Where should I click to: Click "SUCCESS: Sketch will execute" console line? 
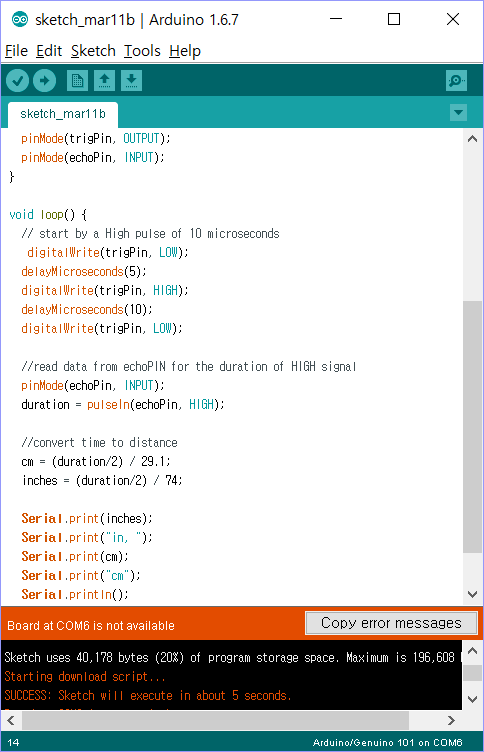pos(148,696)
